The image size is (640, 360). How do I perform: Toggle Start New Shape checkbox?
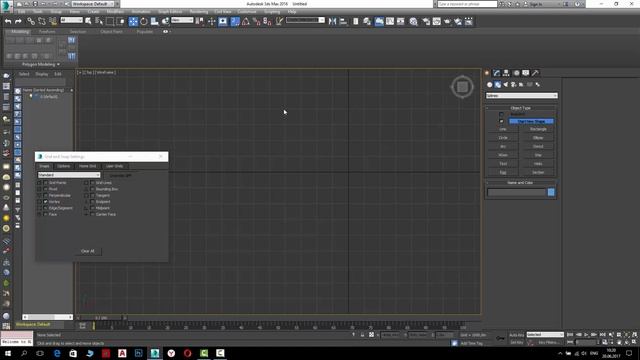(502, 121)
